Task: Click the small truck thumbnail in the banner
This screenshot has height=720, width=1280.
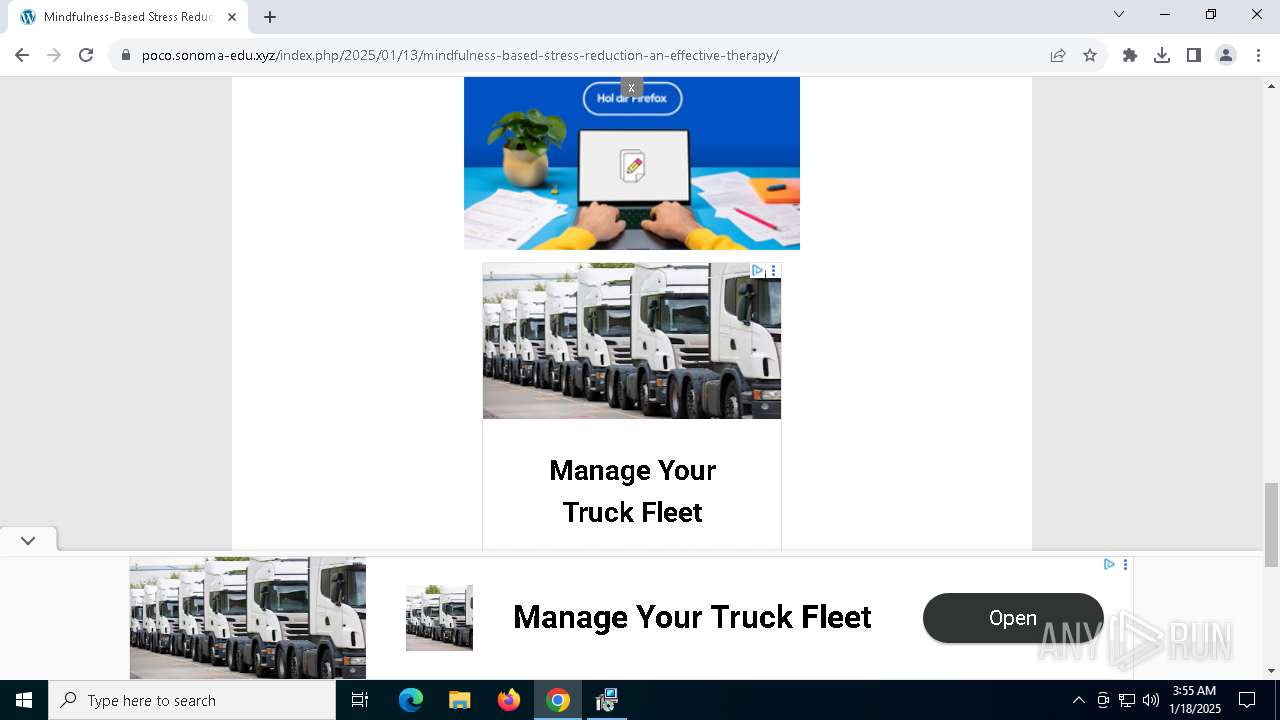Action: (439, 618)
